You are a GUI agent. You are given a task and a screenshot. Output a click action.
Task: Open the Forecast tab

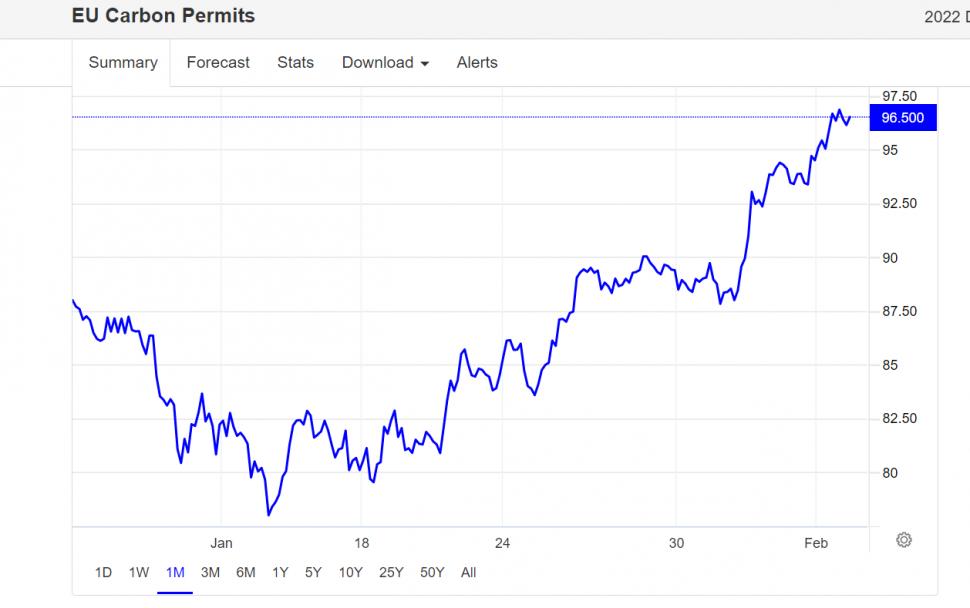tap(218, 63)
